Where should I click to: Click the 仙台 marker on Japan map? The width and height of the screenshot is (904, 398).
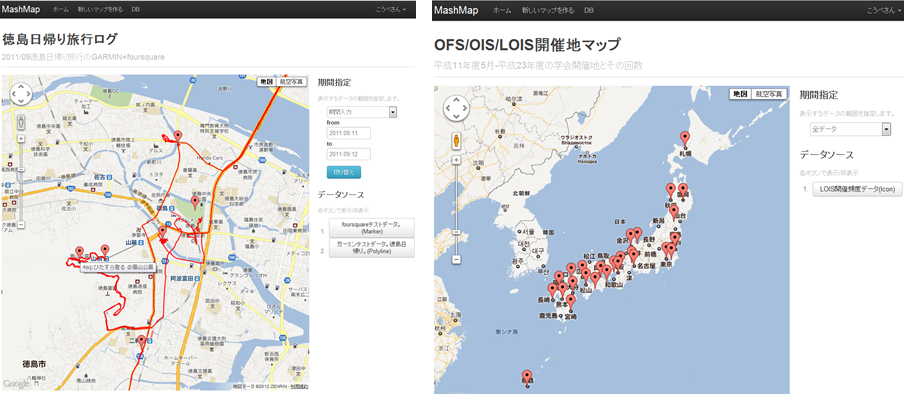pos(673,212)
